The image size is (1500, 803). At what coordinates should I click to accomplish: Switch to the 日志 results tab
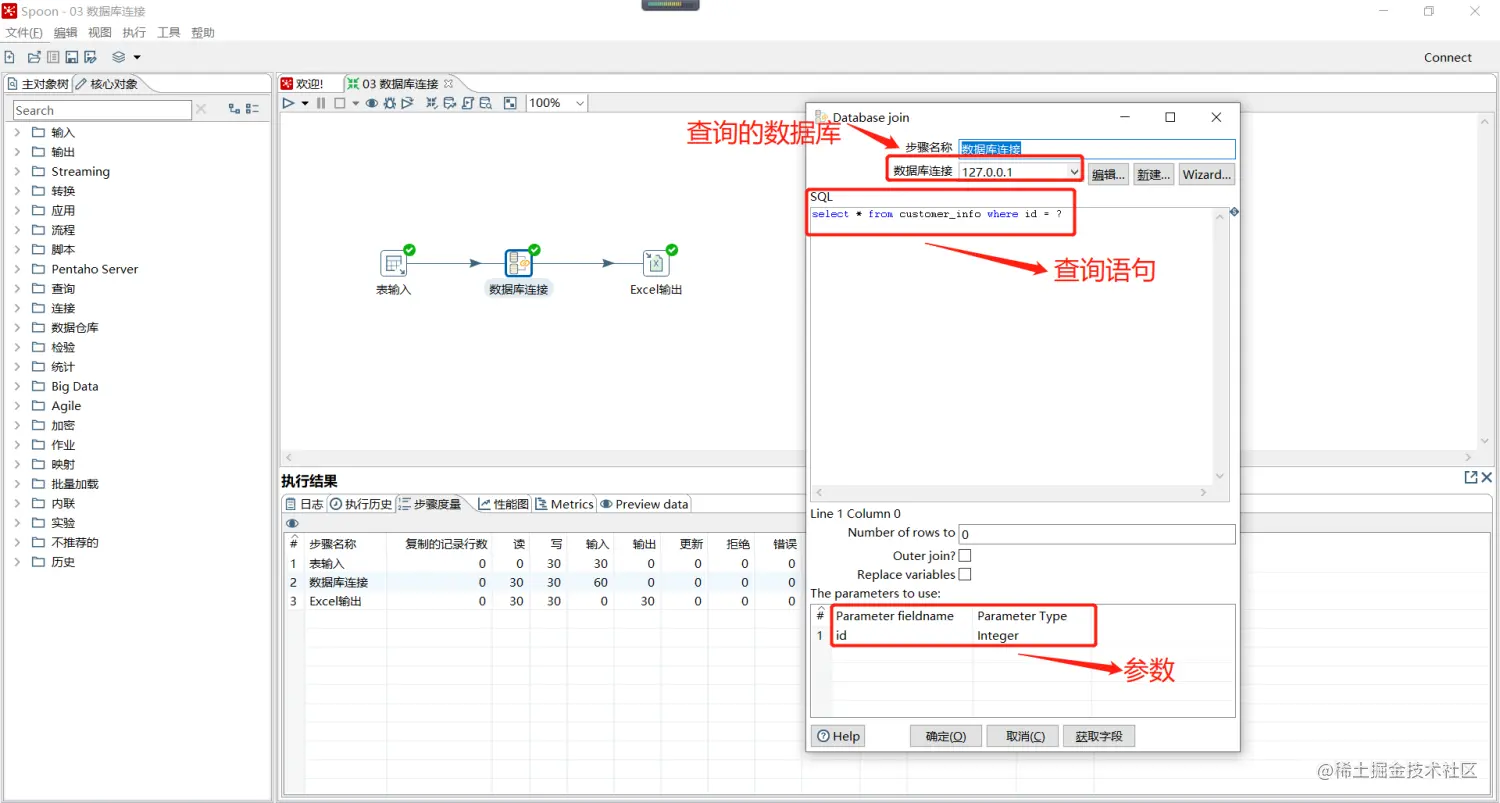tap(304, 504)
